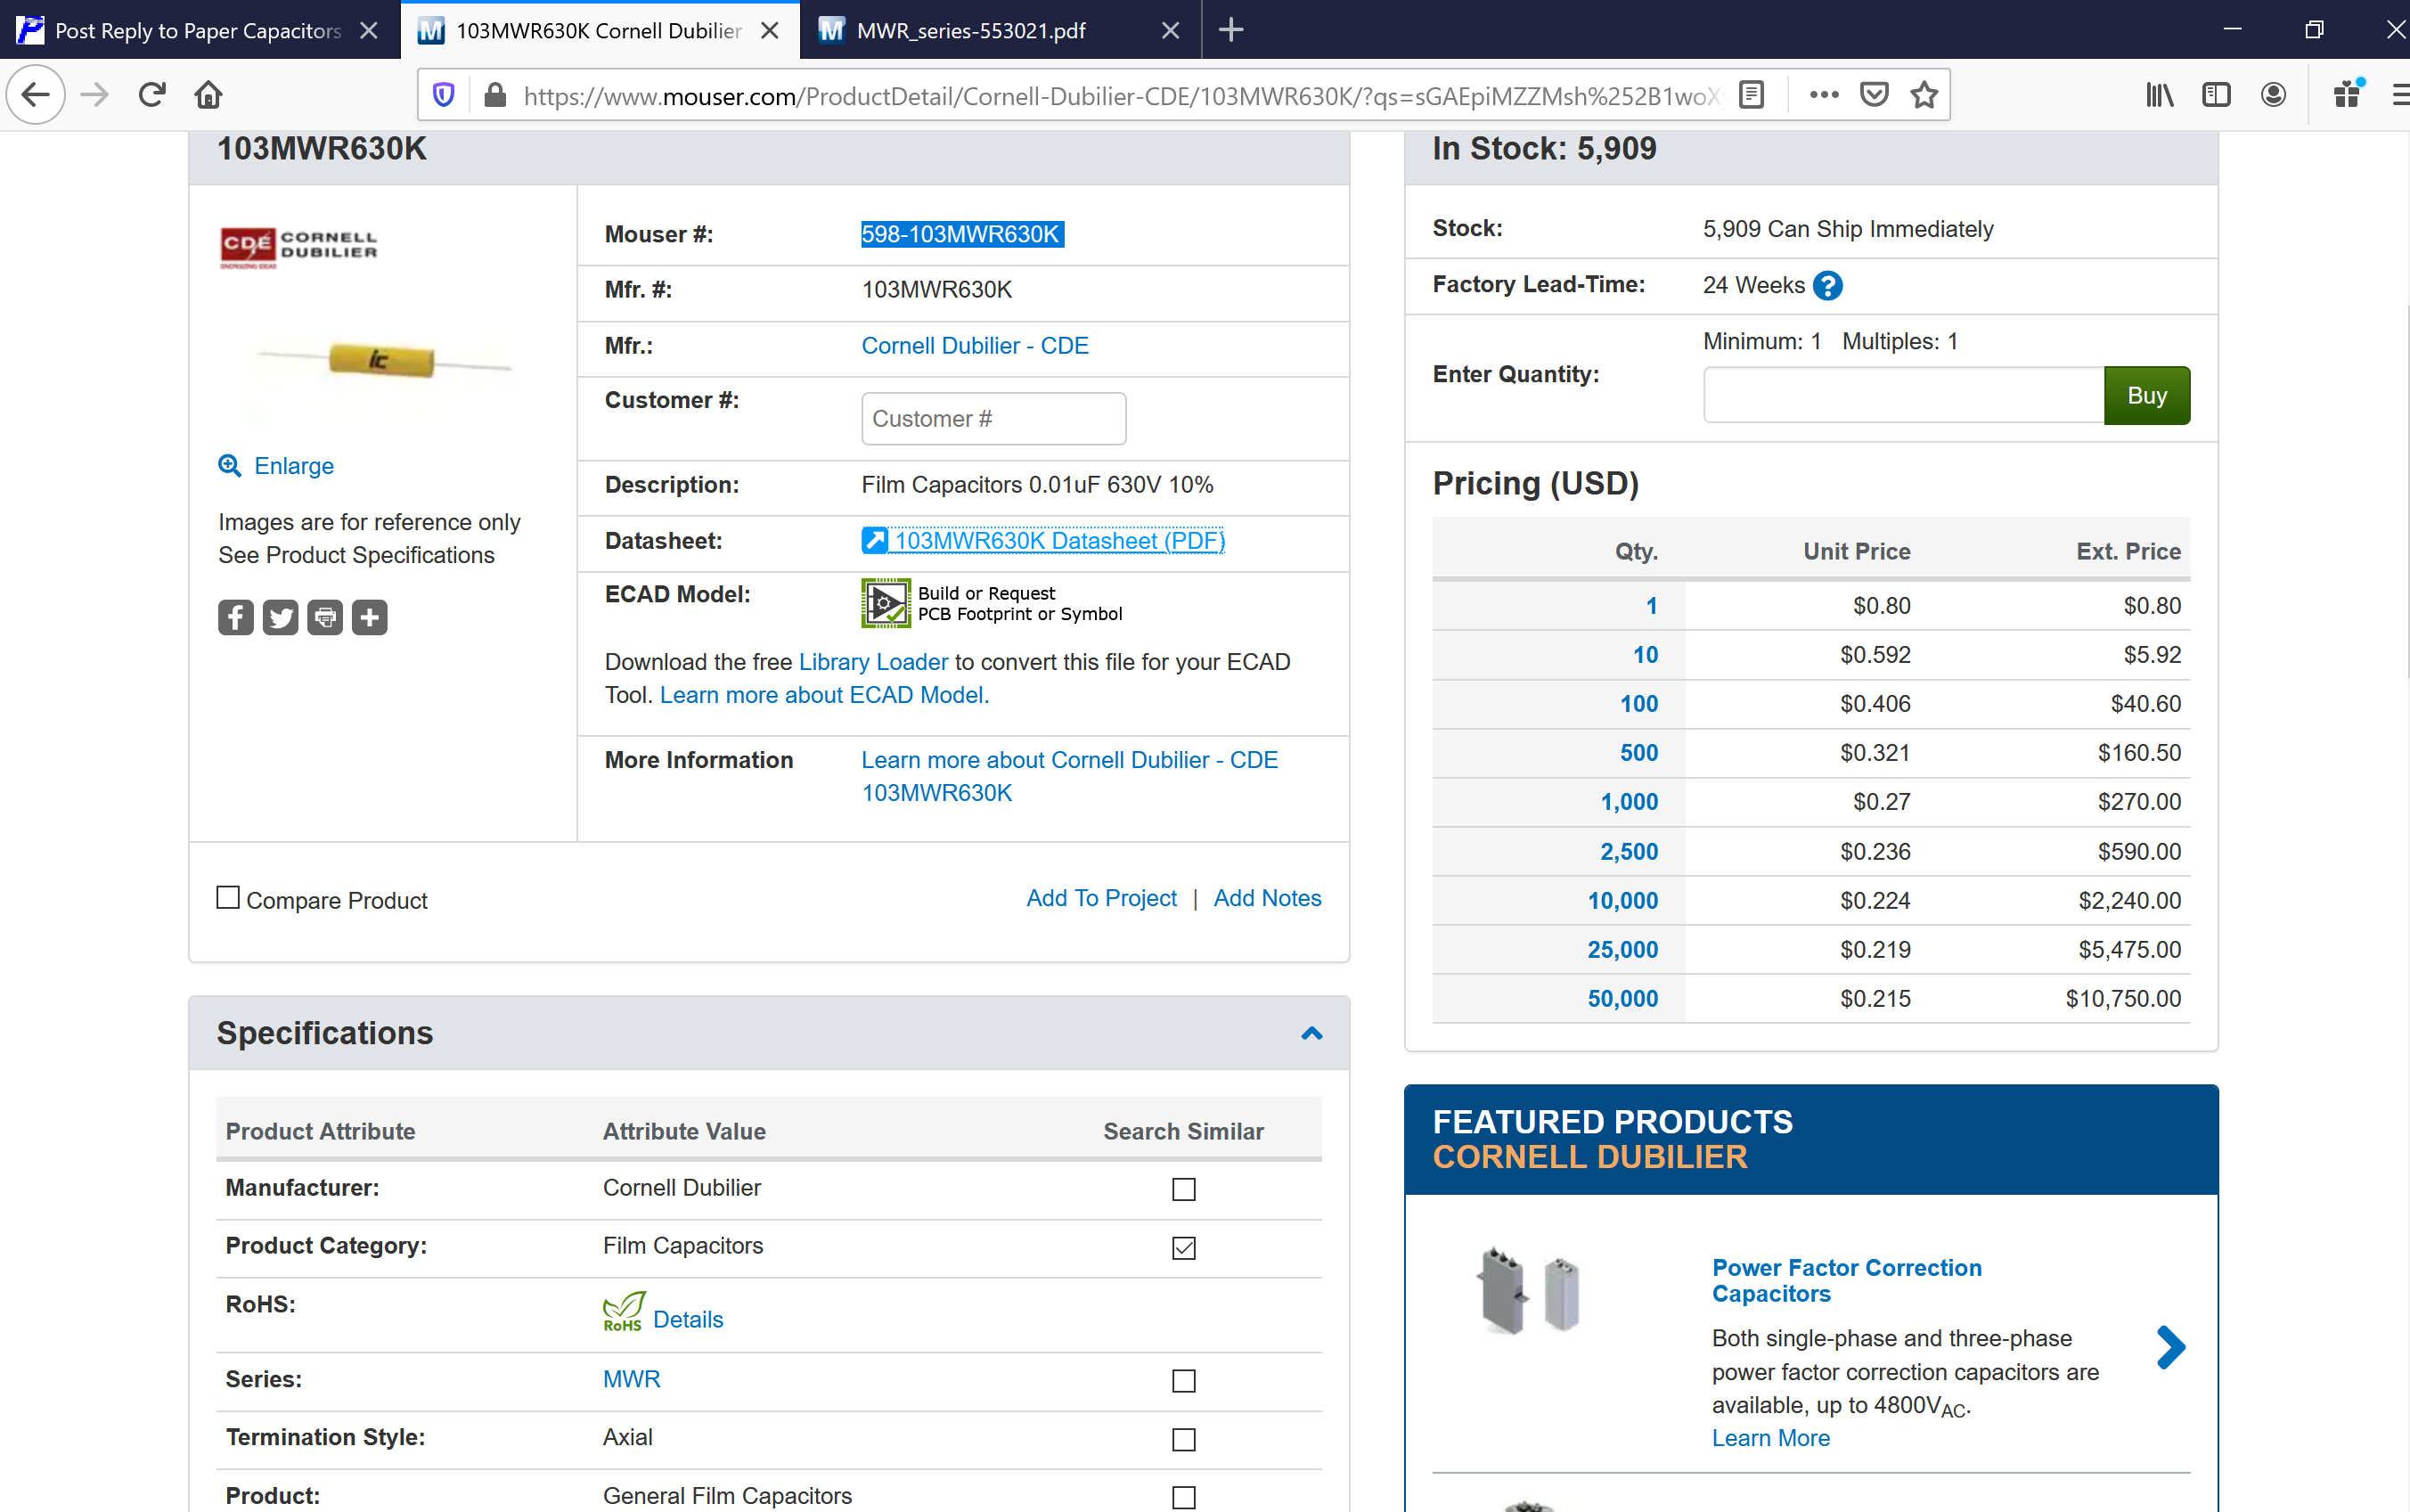
Task: Select quantity 1,000 price break
Action: 1629,802
